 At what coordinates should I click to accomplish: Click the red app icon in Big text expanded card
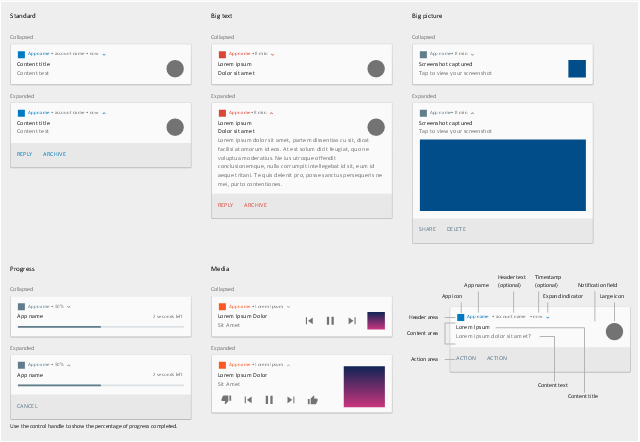(222, 113)
